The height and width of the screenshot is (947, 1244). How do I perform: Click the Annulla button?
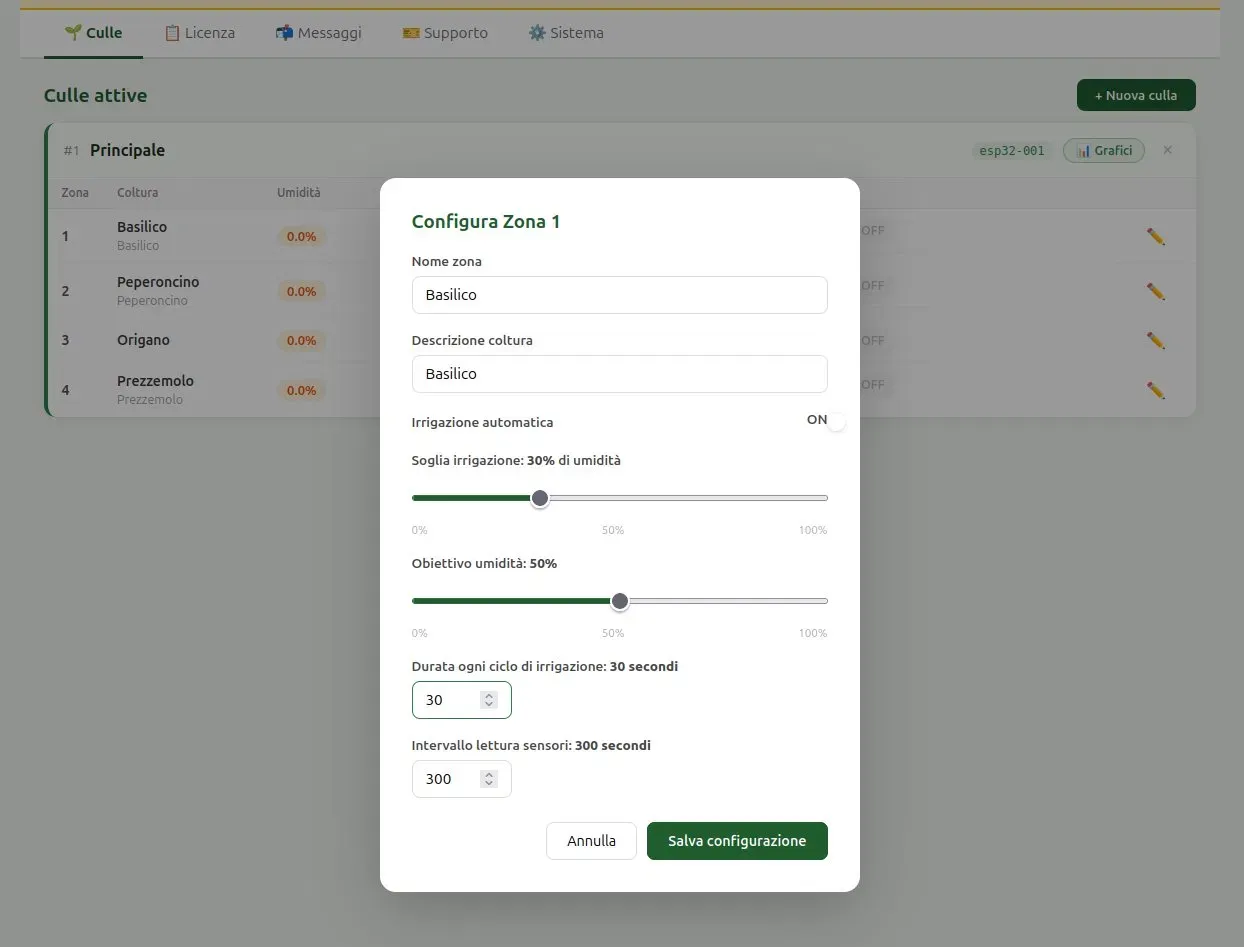[x=591, y=841]
